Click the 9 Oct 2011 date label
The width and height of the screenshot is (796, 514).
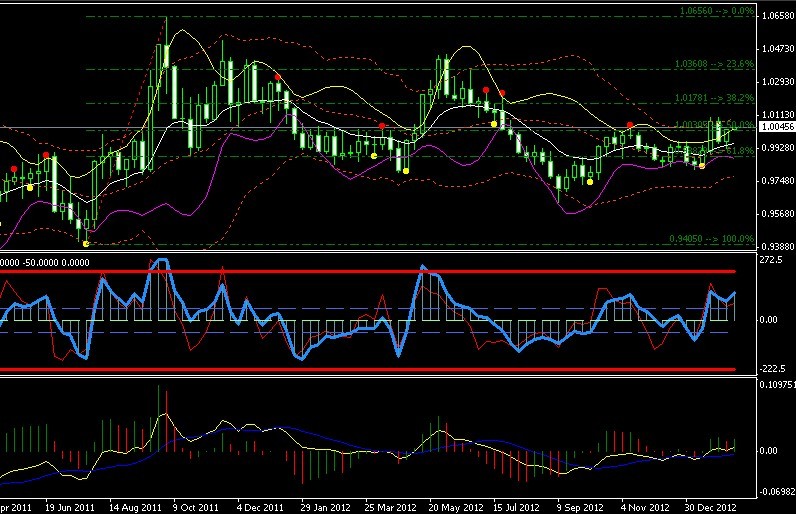click(x=195, y=507)
